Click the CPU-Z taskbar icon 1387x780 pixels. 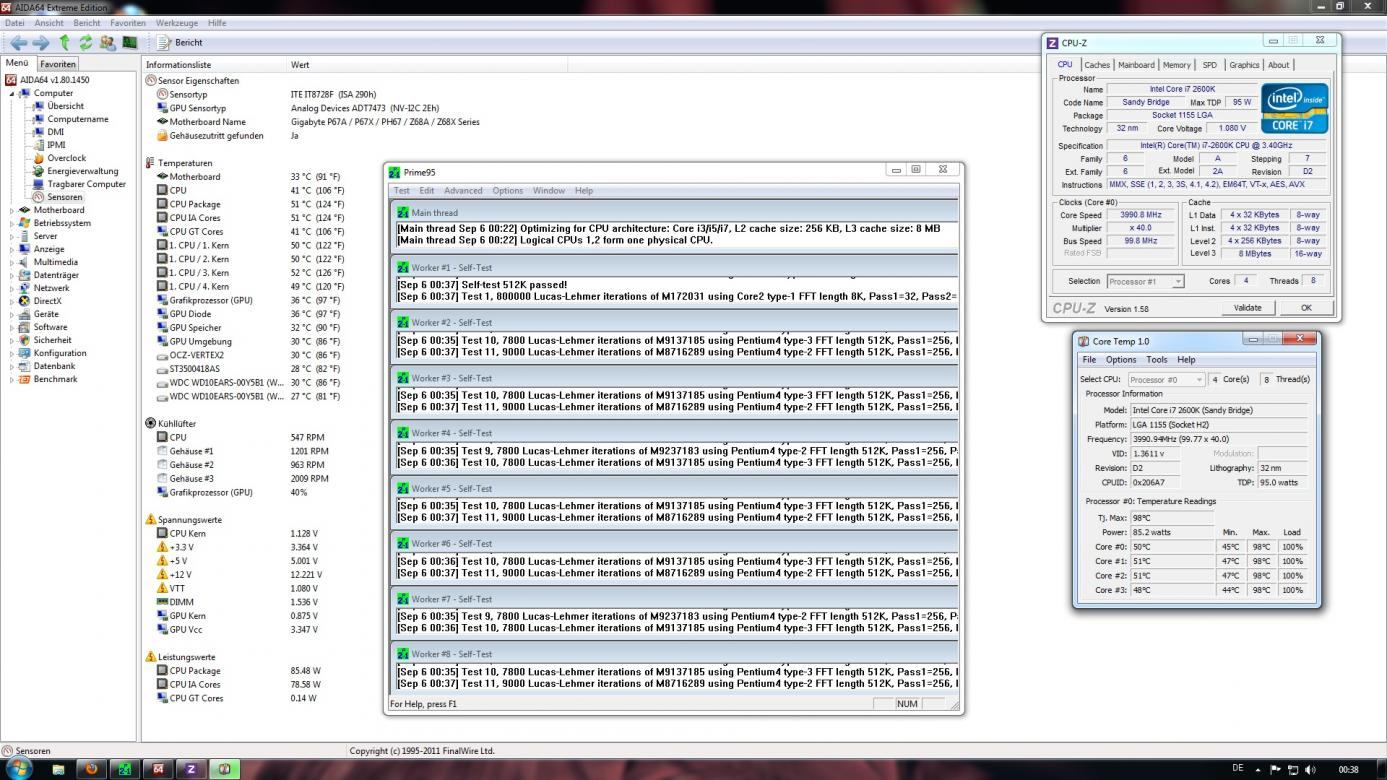click(x=190, y=769)
